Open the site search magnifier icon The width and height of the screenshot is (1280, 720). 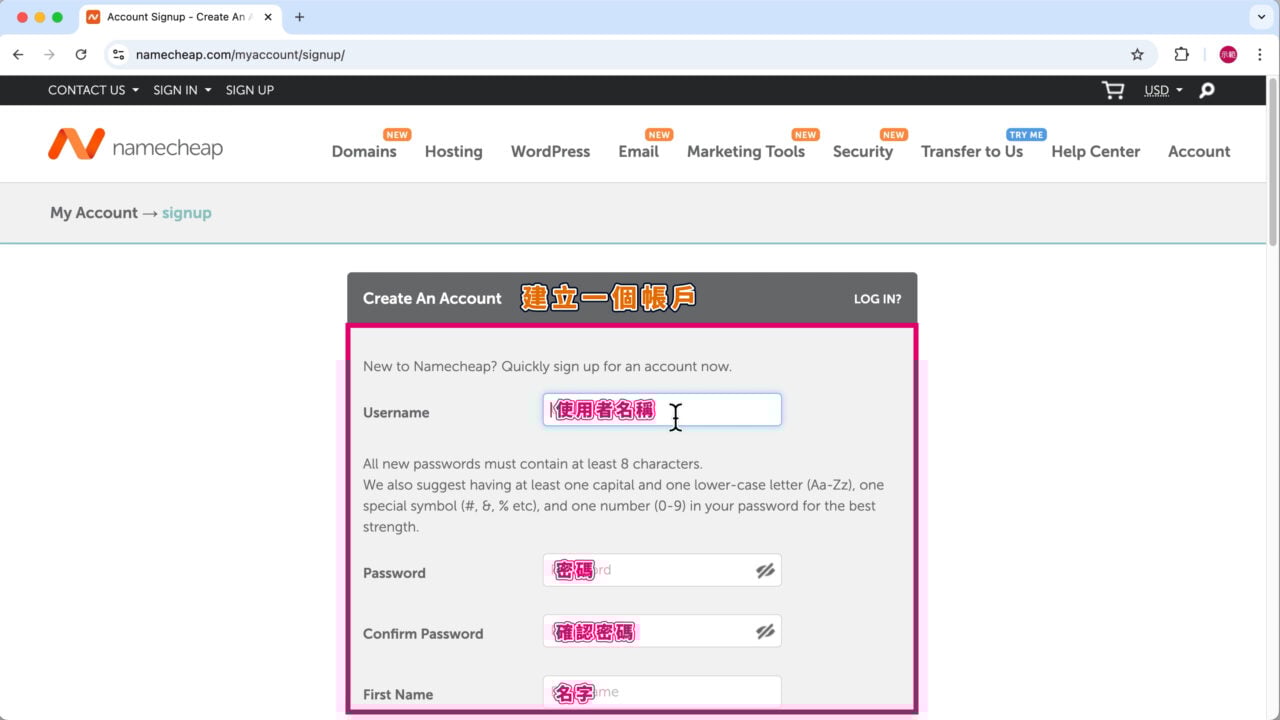(1207, 90)
